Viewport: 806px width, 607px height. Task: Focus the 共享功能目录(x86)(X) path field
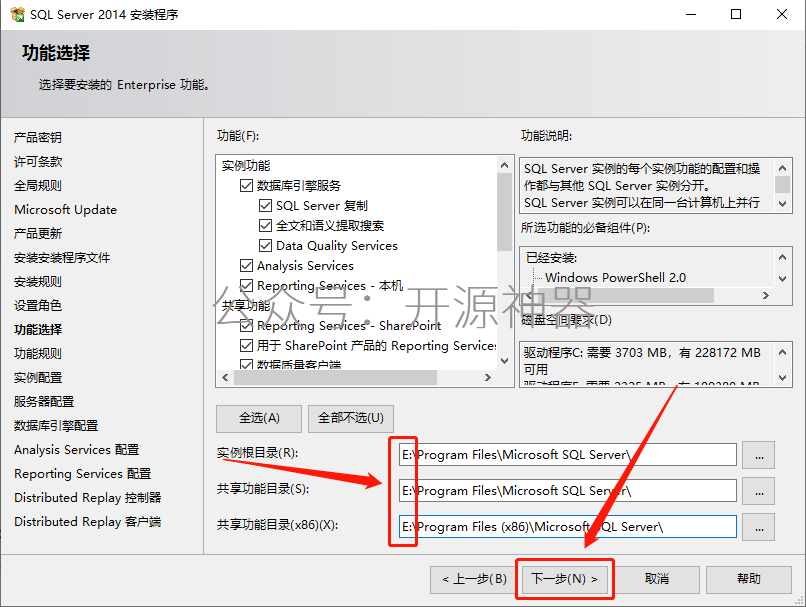[x=567, y=527]
